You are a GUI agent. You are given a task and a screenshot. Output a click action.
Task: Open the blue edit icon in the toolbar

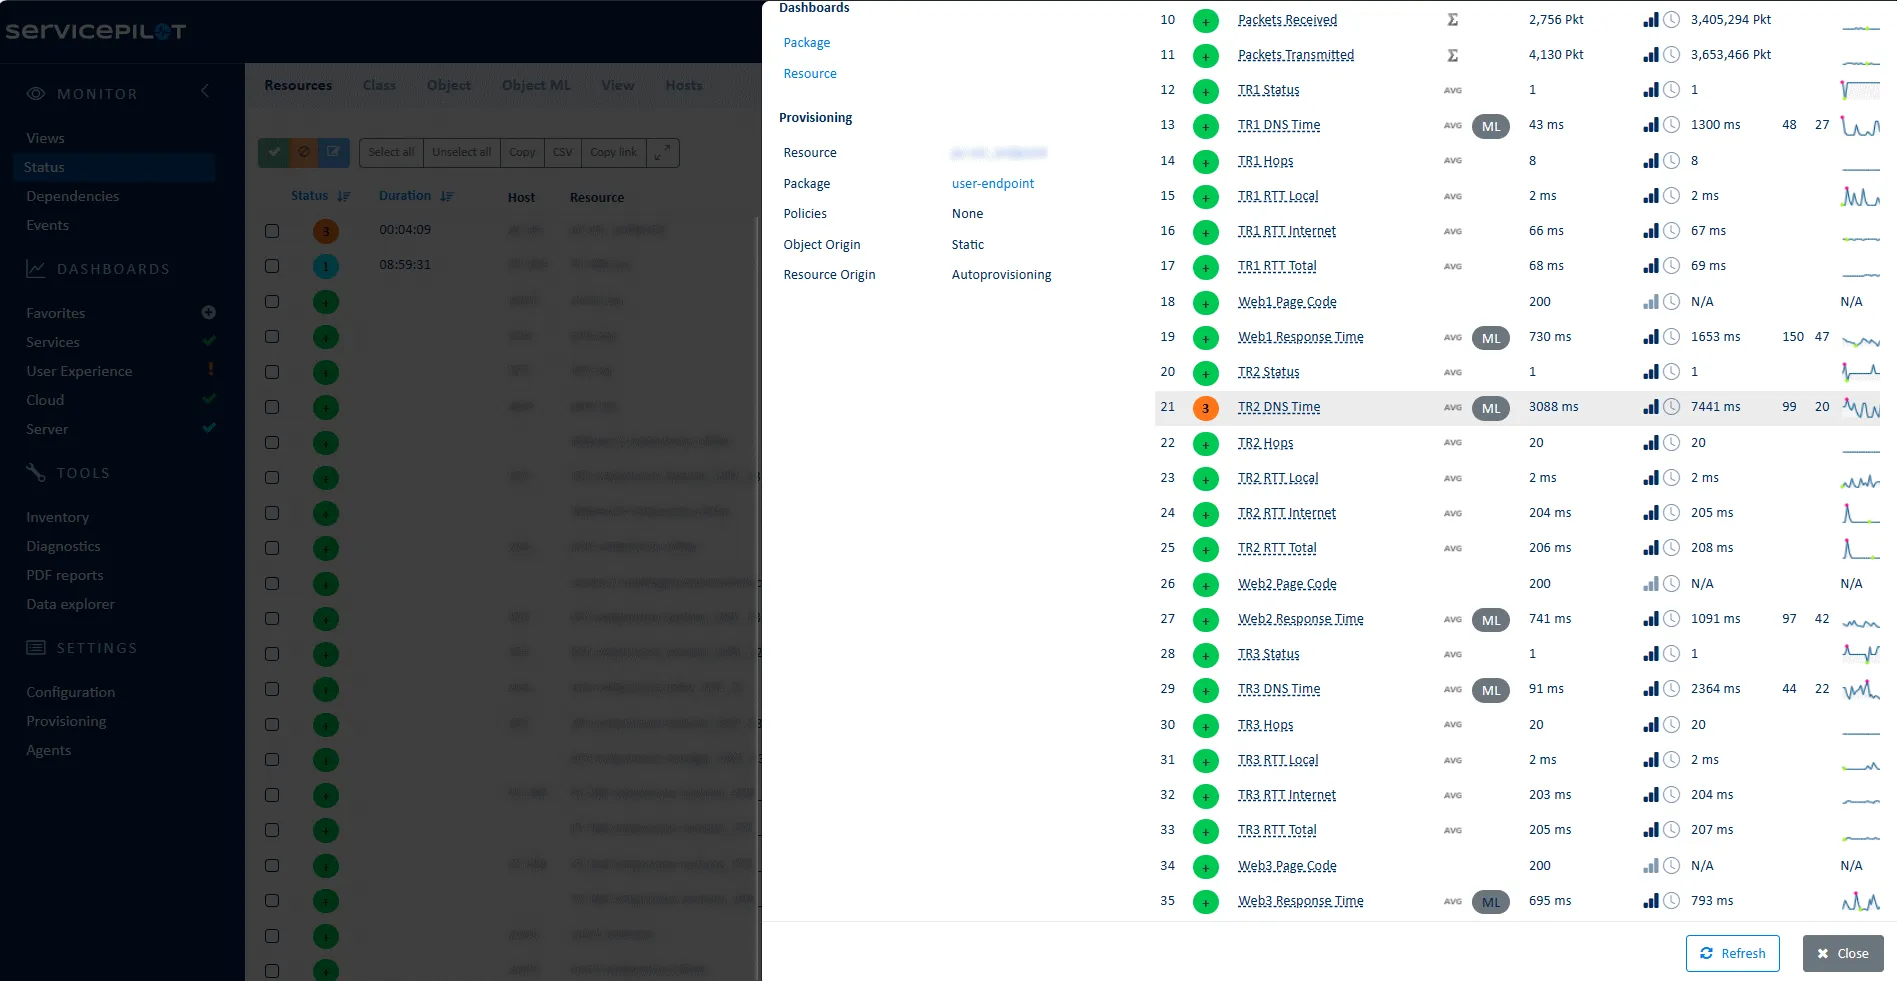coord(333,152)
